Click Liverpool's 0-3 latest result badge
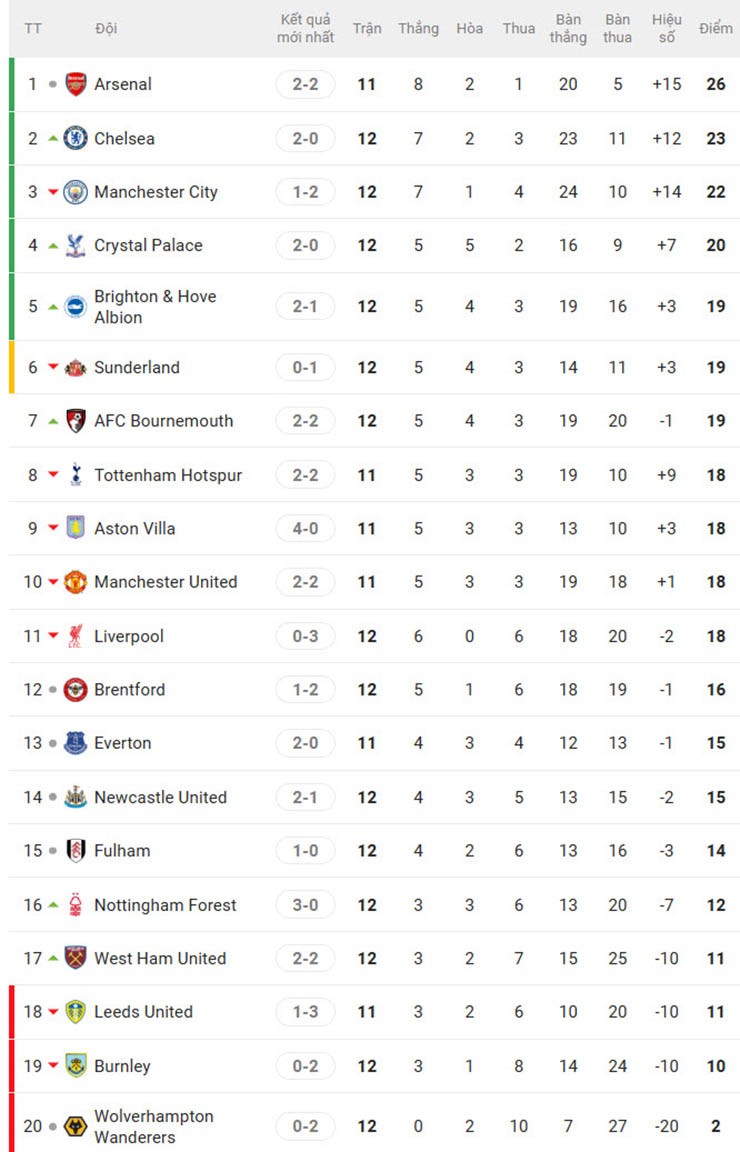740x1152 pixels. click(305, 637)
